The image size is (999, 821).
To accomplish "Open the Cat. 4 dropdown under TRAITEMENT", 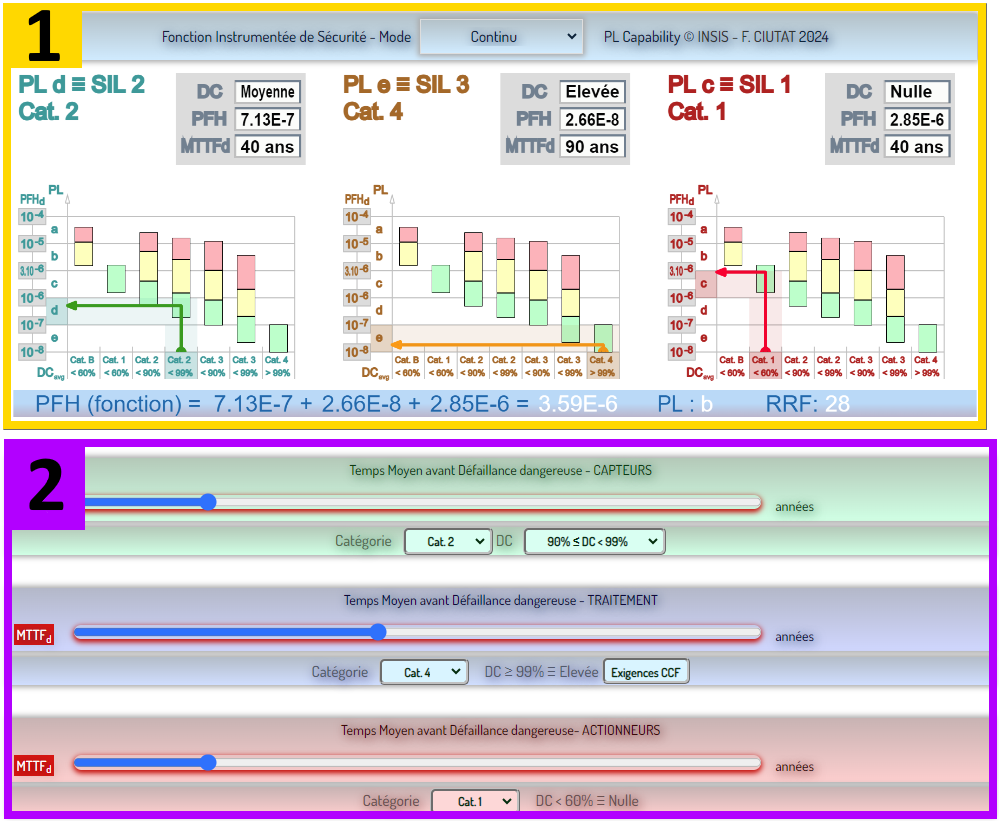I will tap(424, 671).
